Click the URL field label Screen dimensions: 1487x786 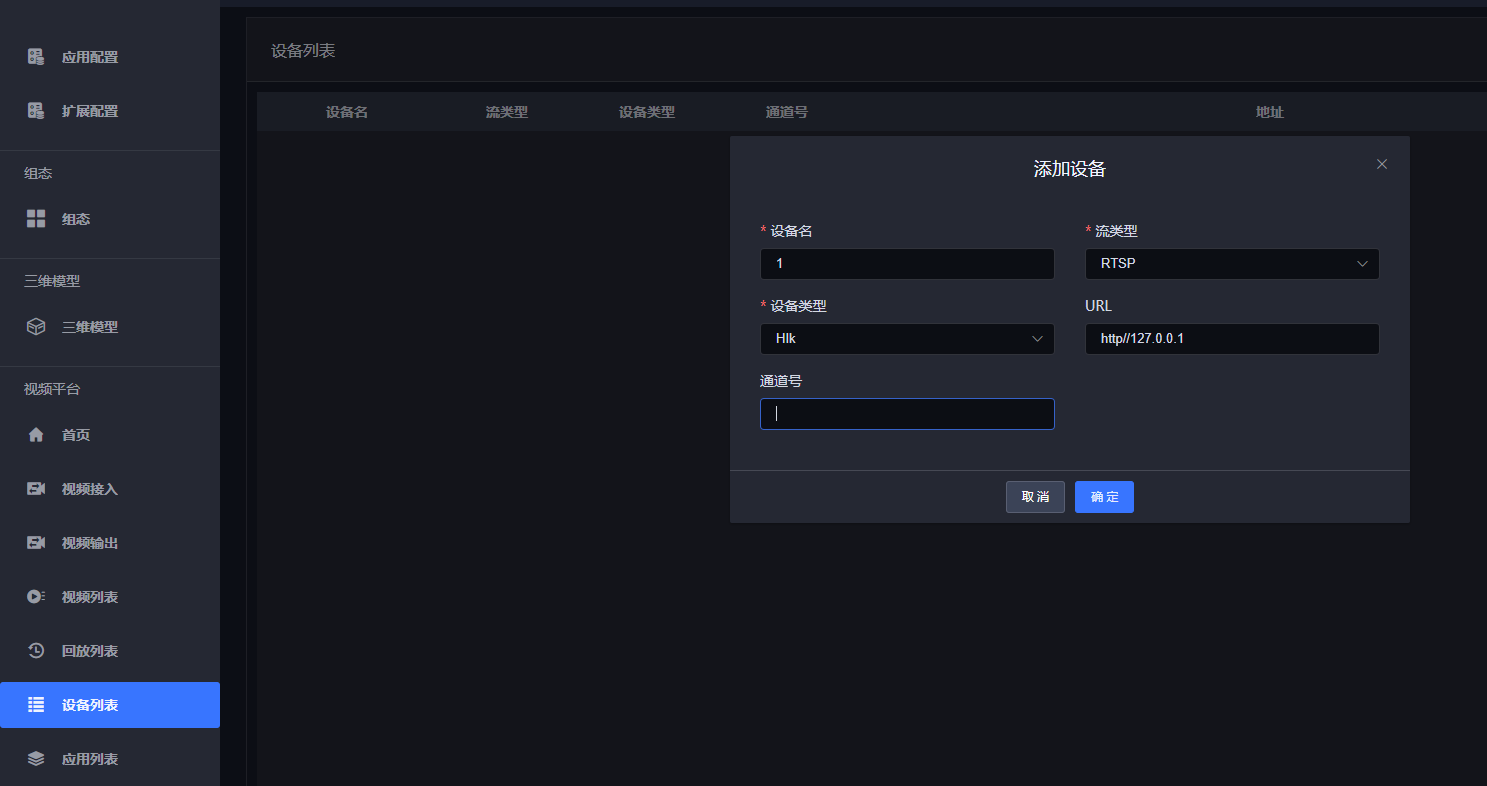tap(1098, 306)
